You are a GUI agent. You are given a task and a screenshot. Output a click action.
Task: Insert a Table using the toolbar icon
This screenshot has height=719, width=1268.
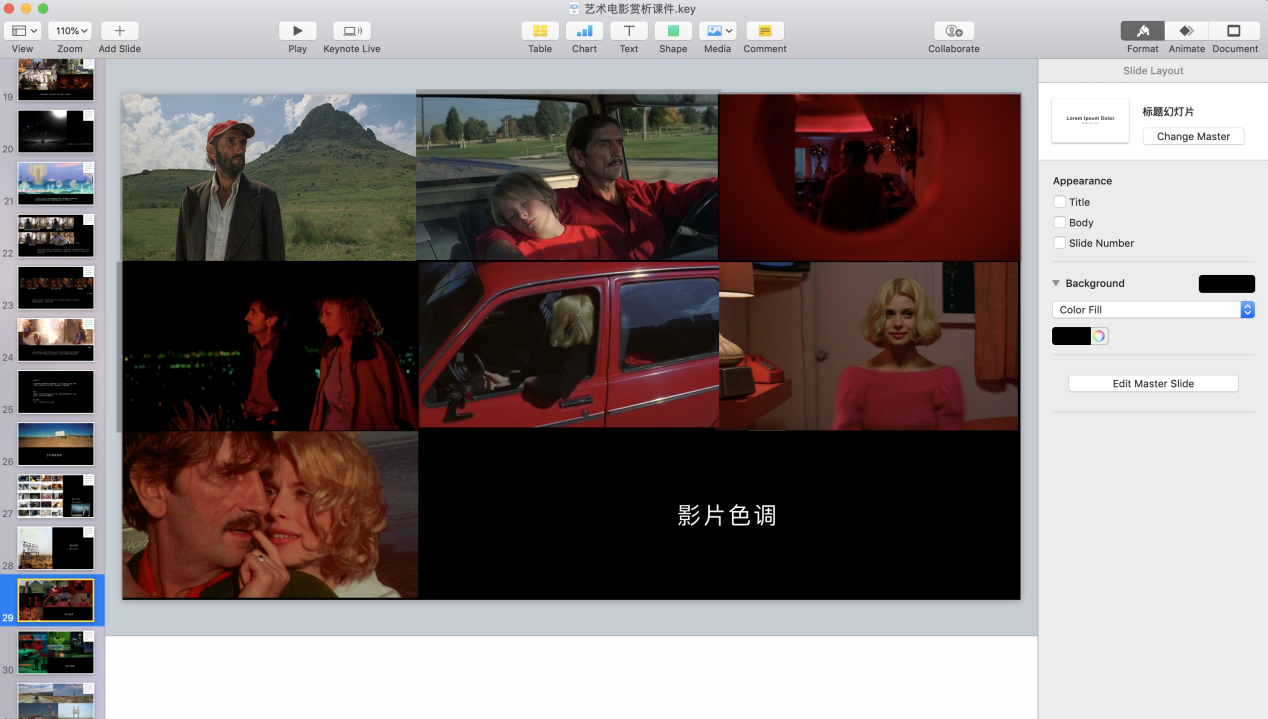click(x=540, y=31)
